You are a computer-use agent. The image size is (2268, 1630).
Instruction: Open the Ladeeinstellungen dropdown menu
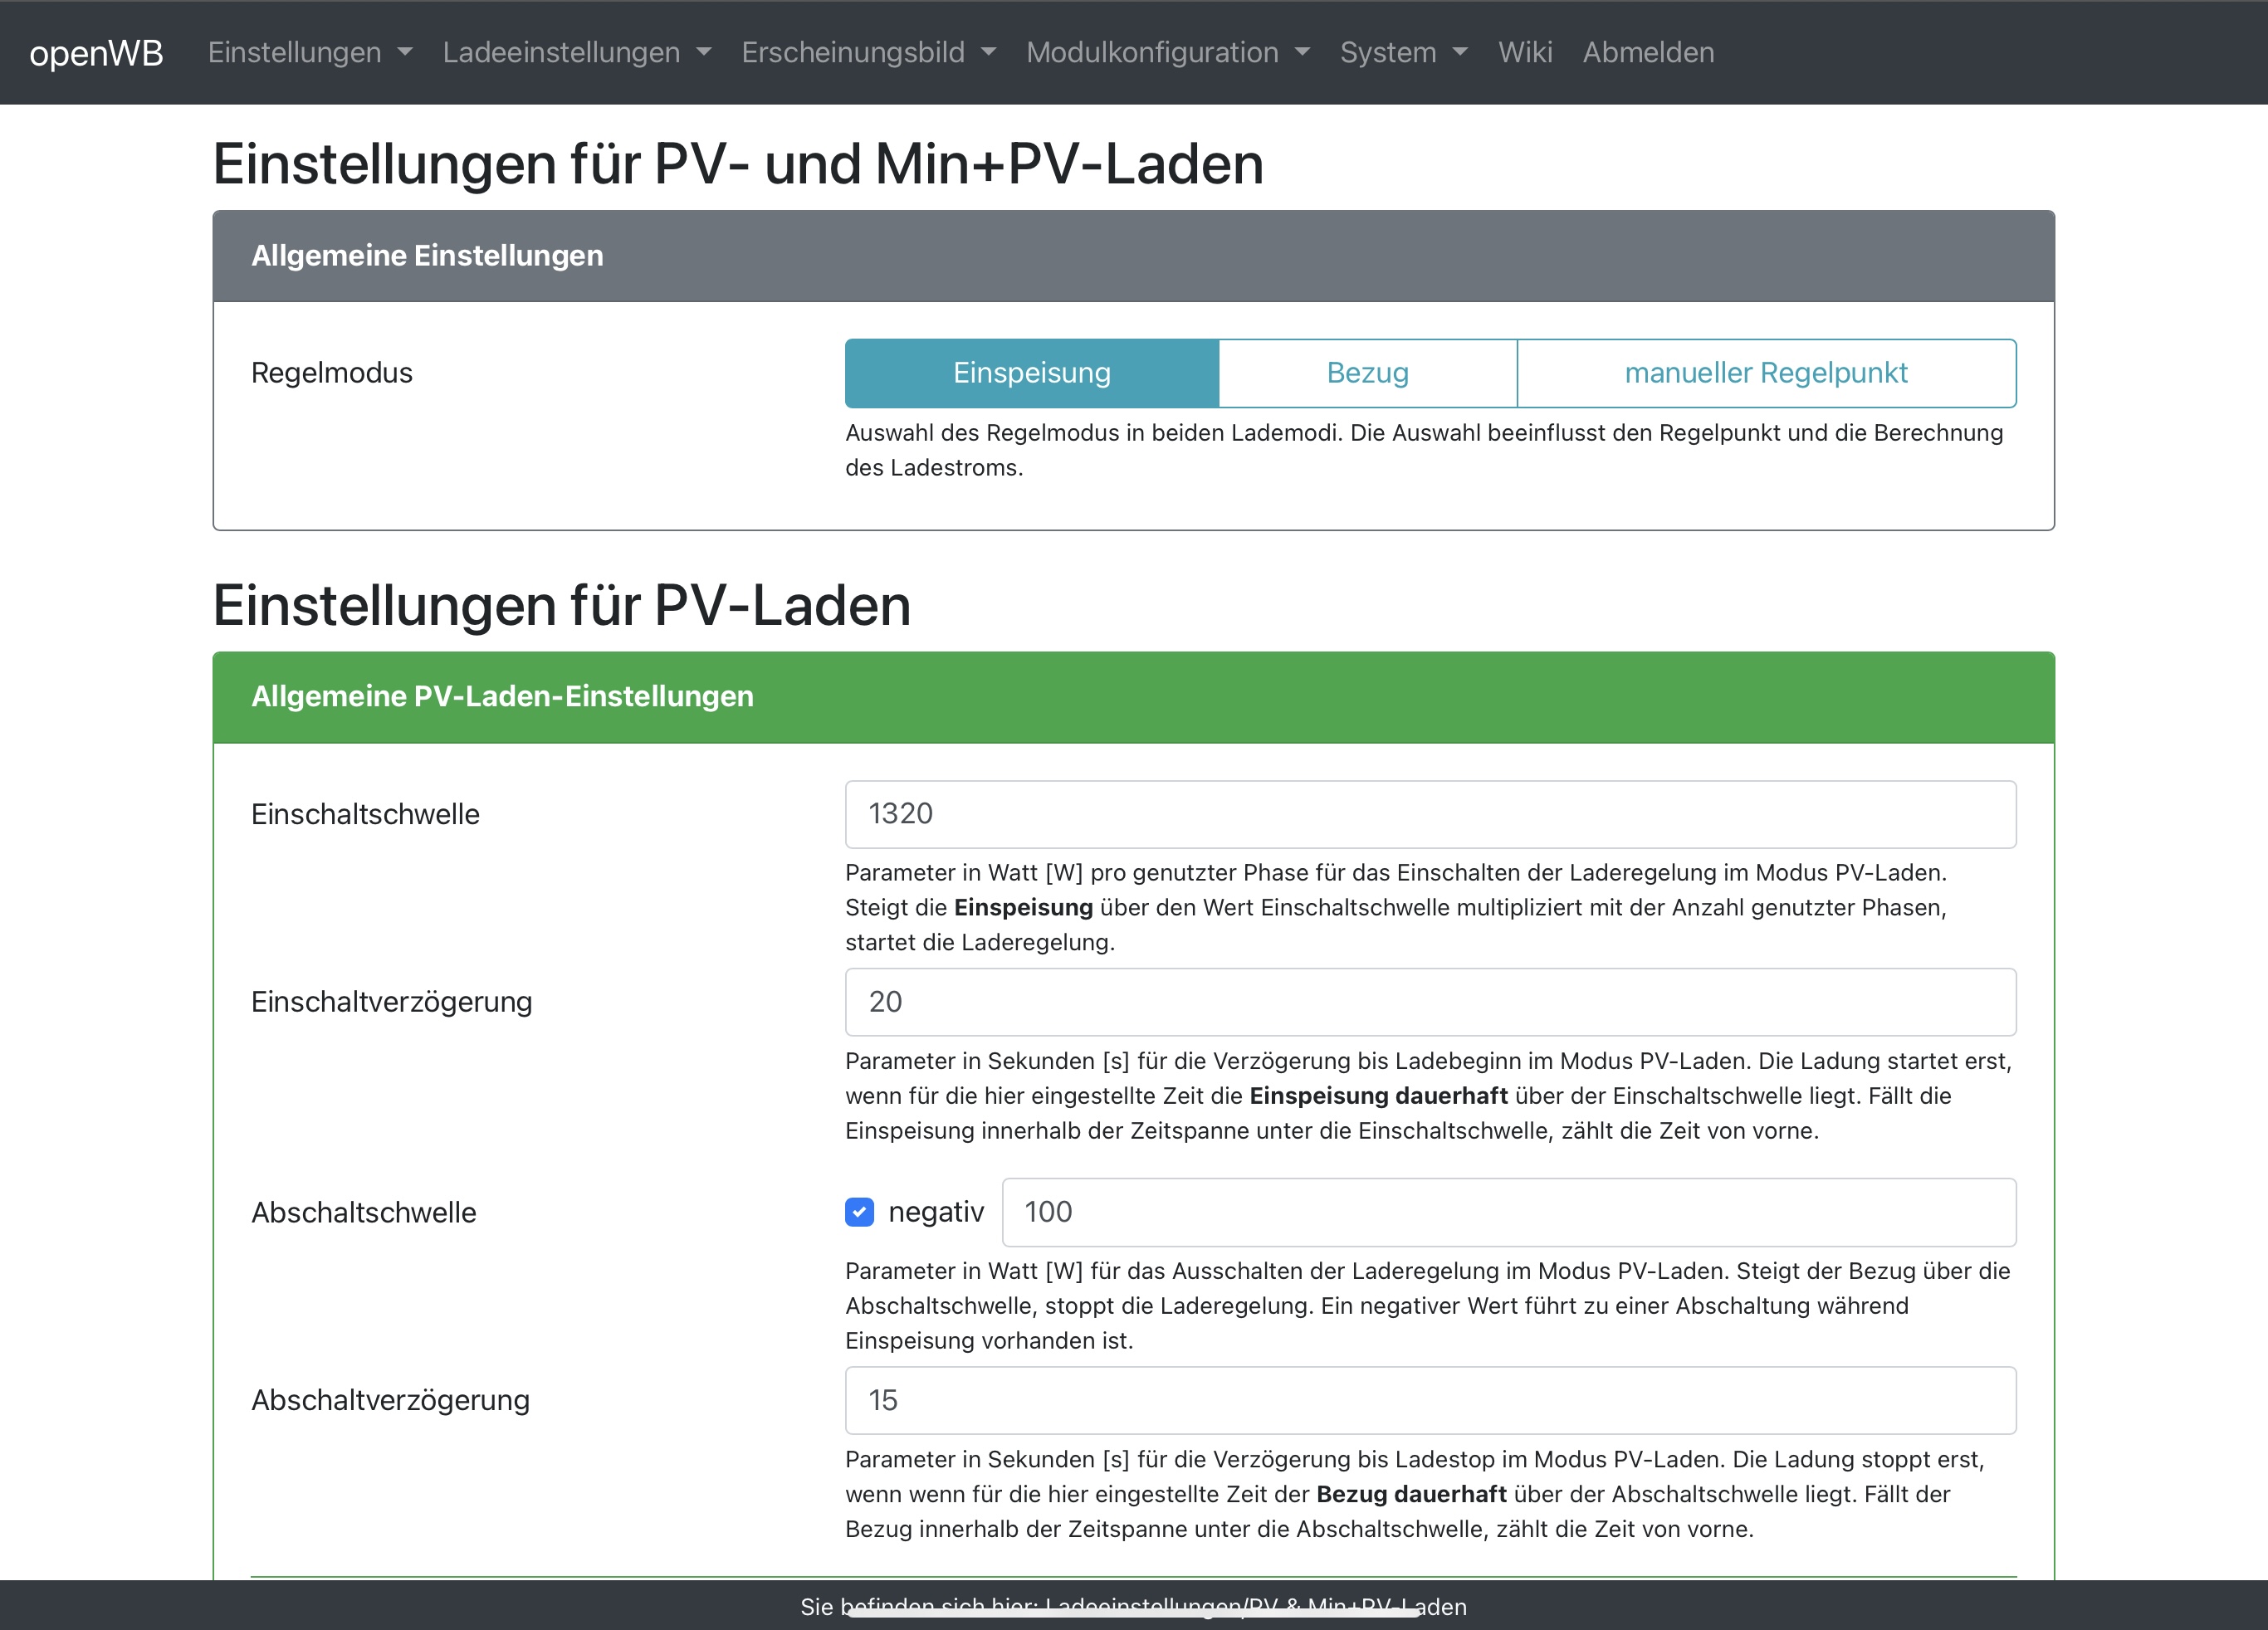pyautogui.click(x=576, y=52)
